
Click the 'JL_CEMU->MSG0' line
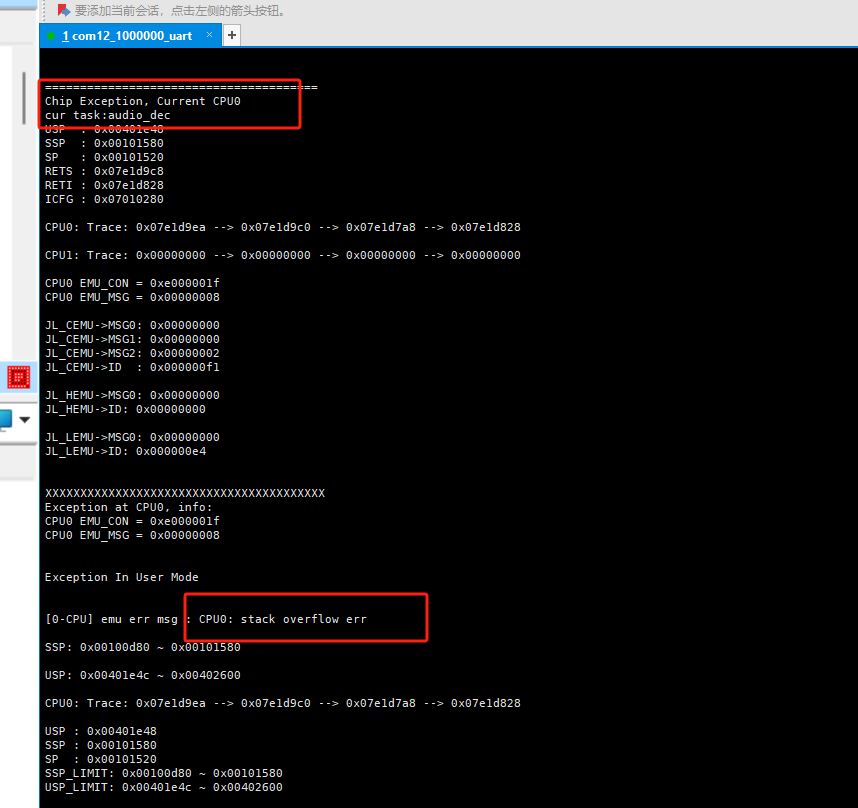click(x=132, y=325)
